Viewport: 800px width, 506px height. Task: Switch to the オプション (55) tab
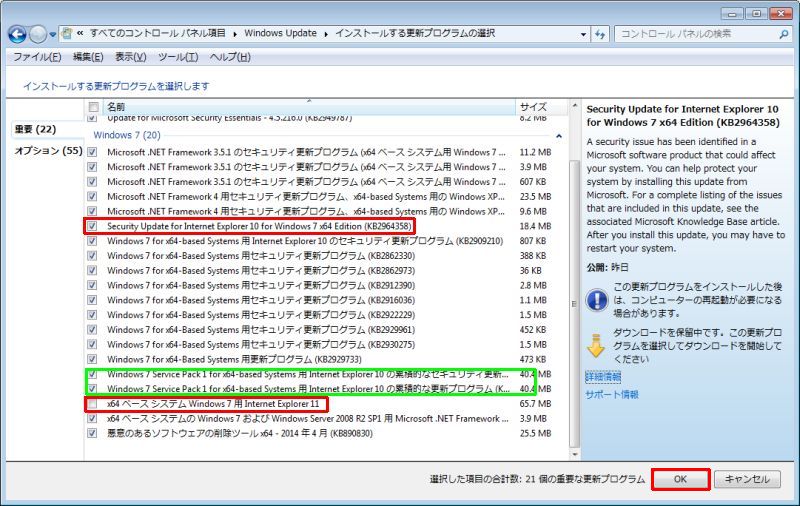pos(48,151)
